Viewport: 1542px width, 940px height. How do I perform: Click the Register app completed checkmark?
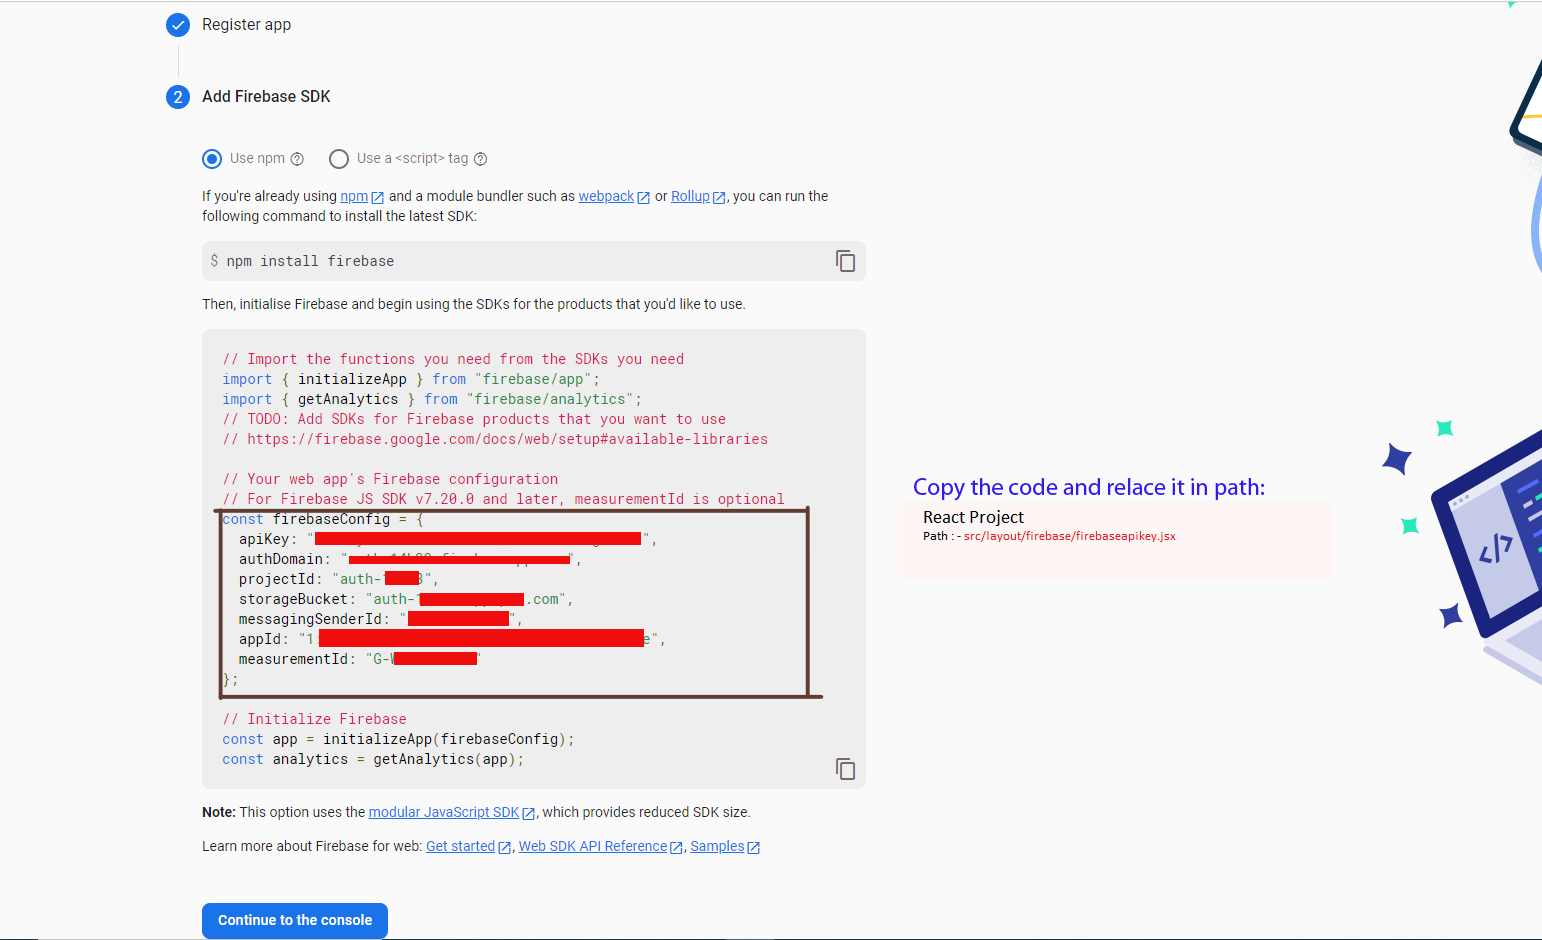(178, 25)
